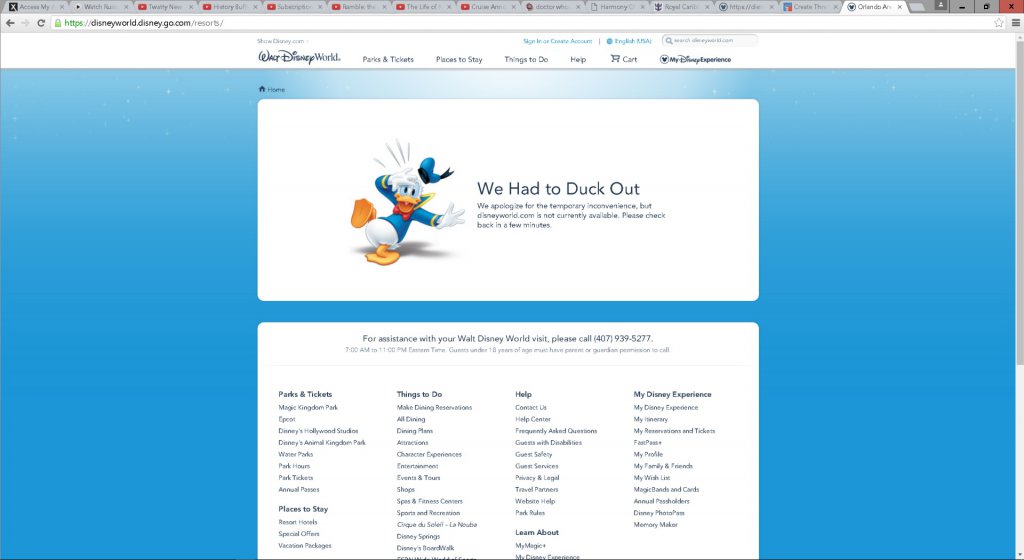
Task: Open Disney's Hollywood Studios link
Action: pyautogui.click(x=318, y=431)
